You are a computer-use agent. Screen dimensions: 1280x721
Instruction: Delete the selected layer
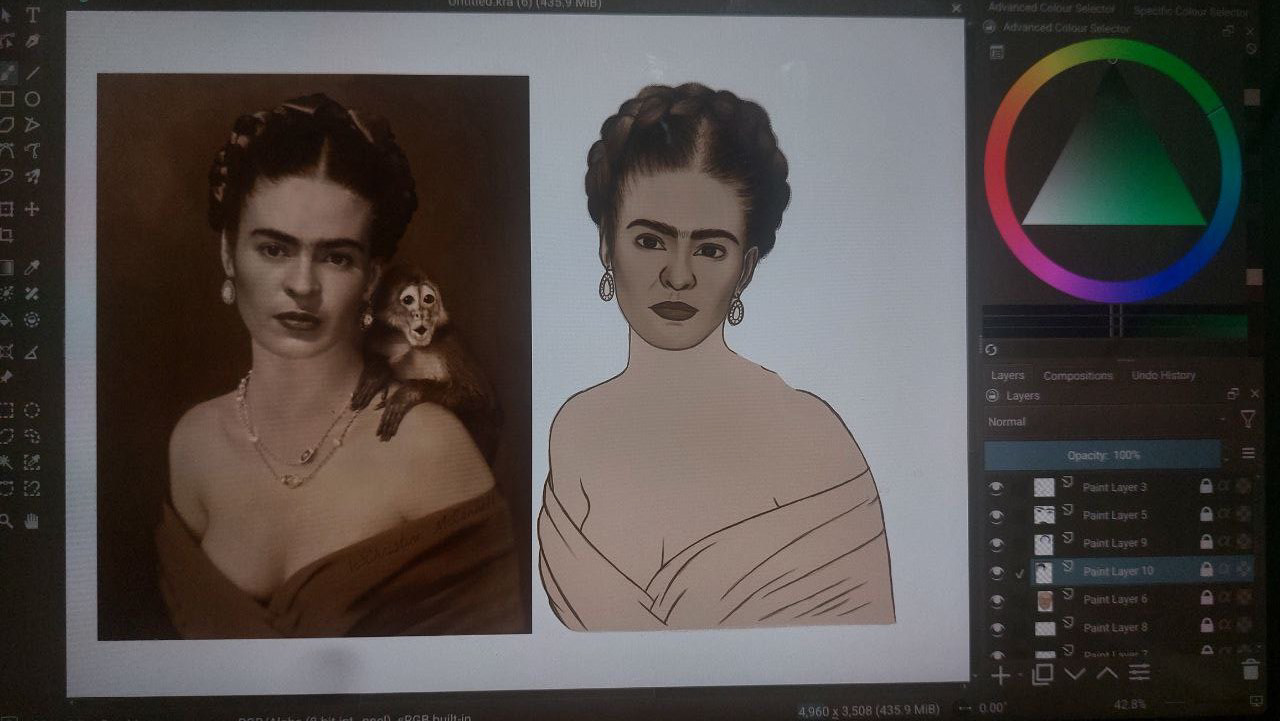coord(1250,670)
